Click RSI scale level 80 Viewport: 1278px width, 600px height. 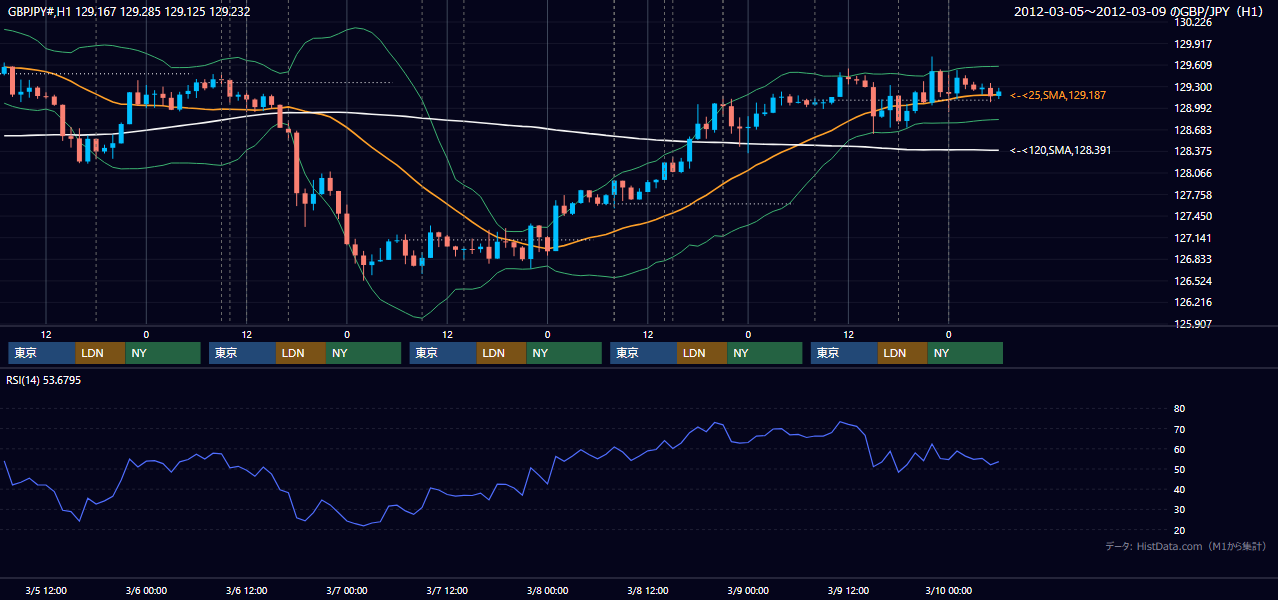[x=1179, y=409]
